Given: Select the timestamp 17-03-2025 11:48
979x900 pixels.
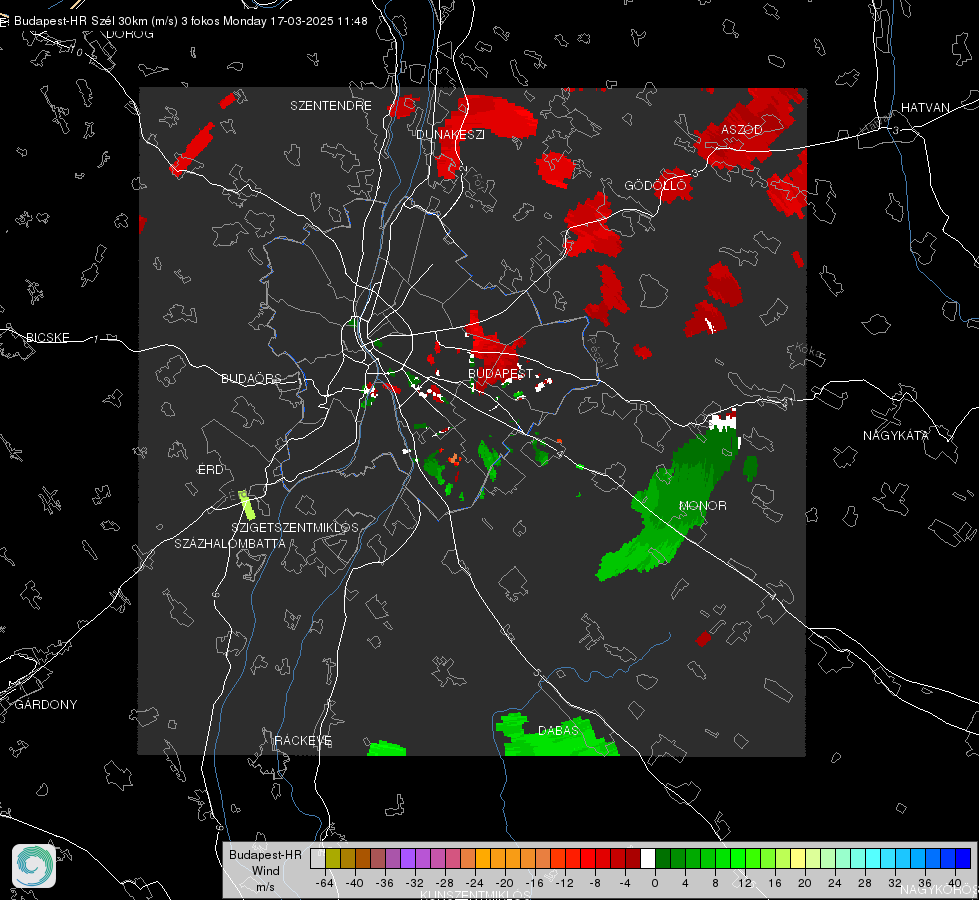Looking at the screenshot, I should coord(318,21).
